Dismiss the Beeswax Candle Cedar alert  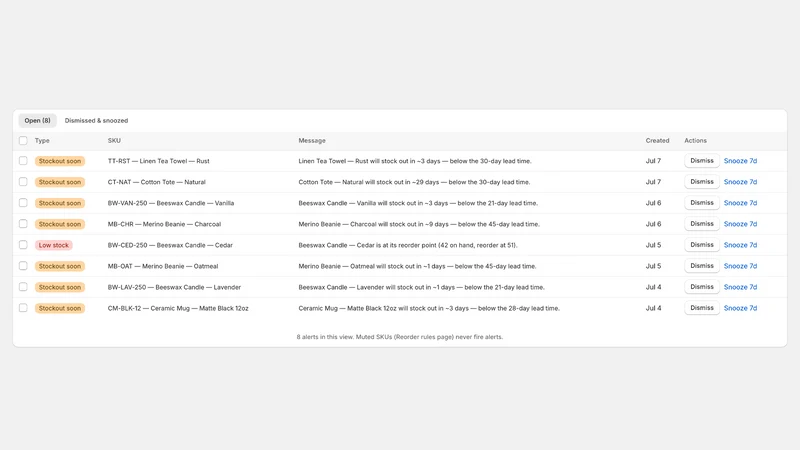[702, 245]
